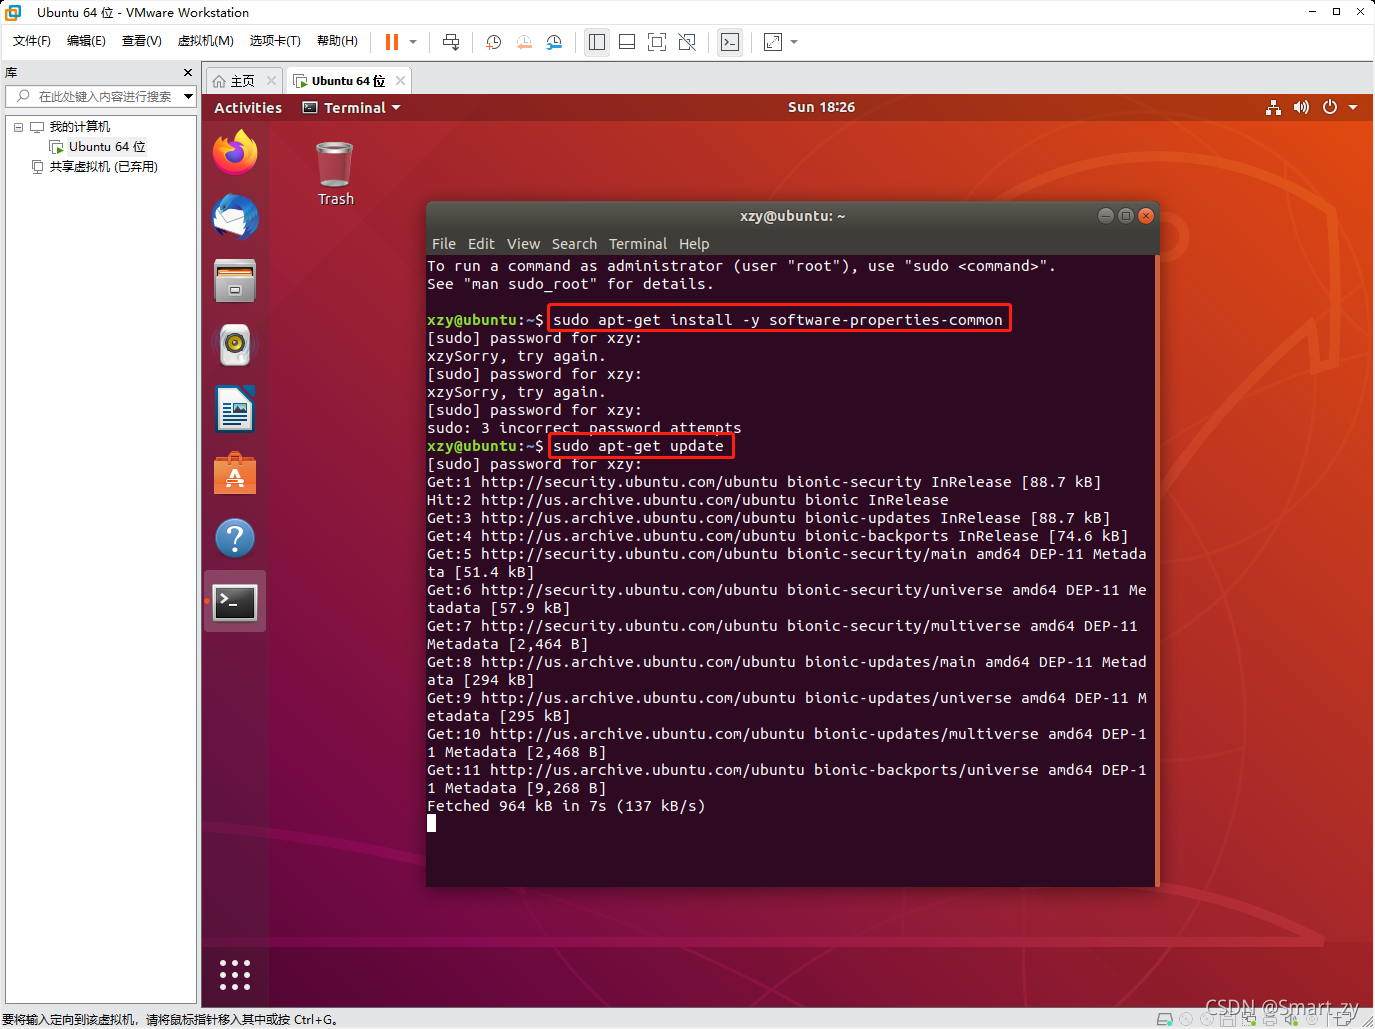The height and width of the screenshot is (1029, 1375).
Task: Open Ubuntu Software from the dock
Action: 235,473
